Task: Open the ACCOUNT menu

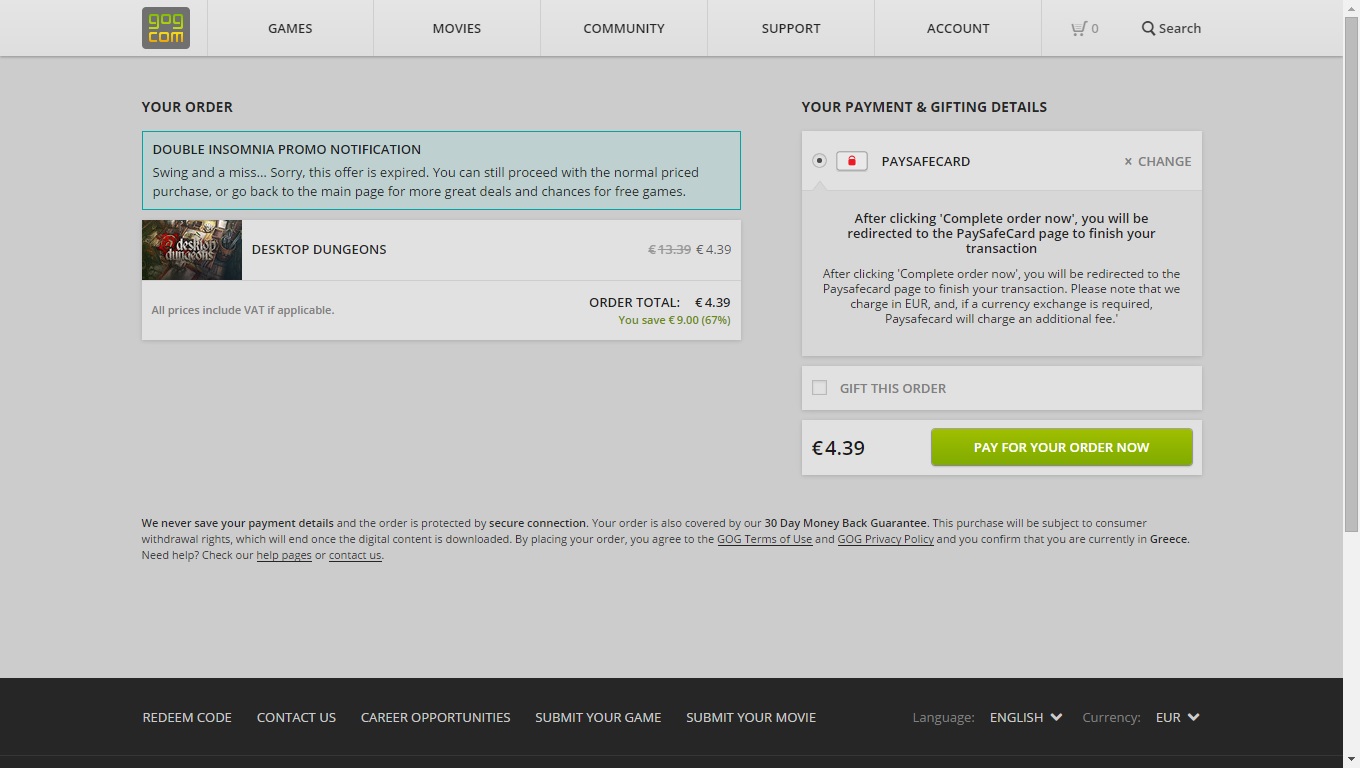Action: pos(958,28)
